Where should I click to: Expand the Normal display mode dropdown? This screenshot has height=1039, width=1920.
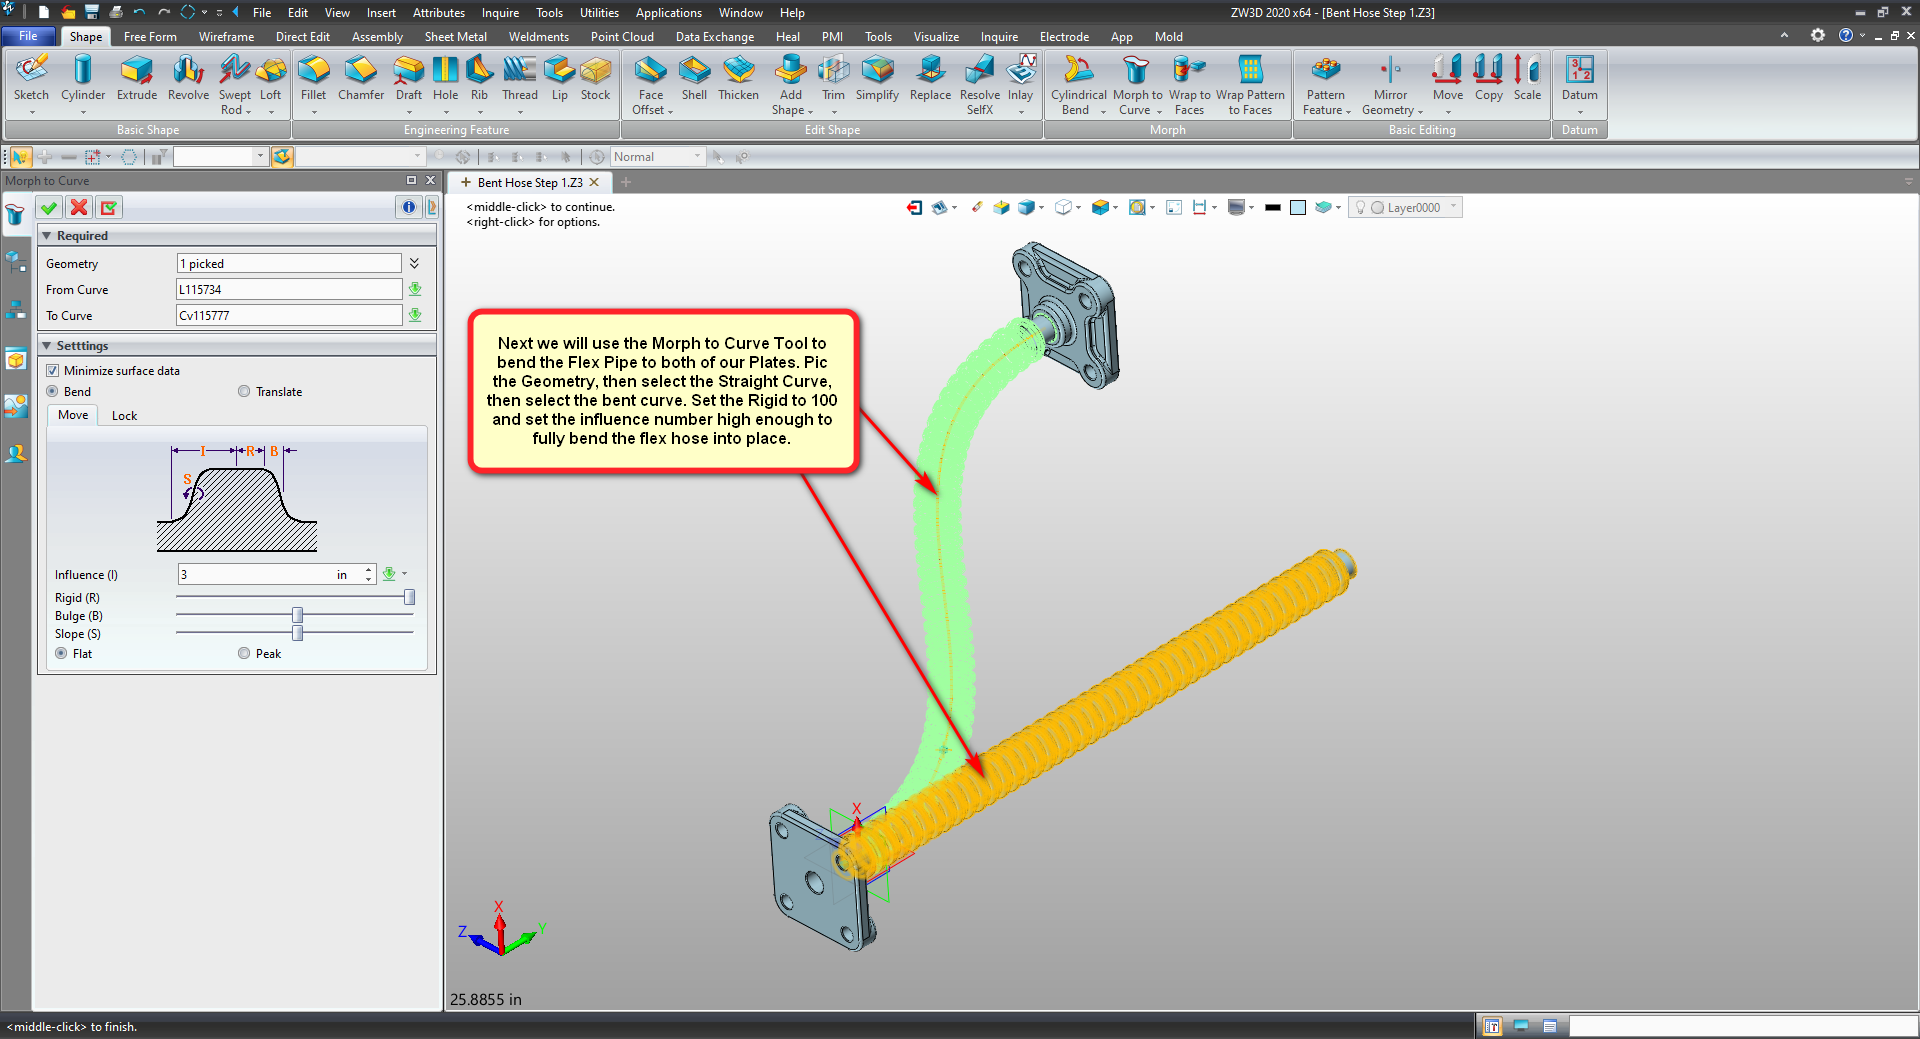click(x=697, y=157)
